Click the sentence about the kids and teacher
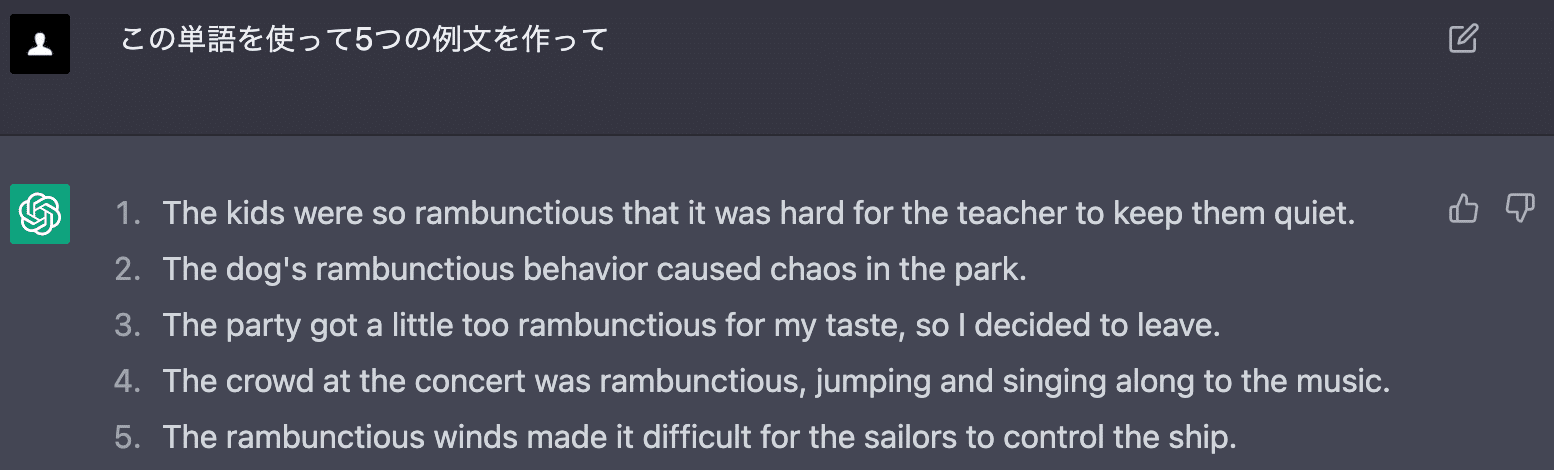Viewport: 1554px width, 470px height. coord(759,213)
